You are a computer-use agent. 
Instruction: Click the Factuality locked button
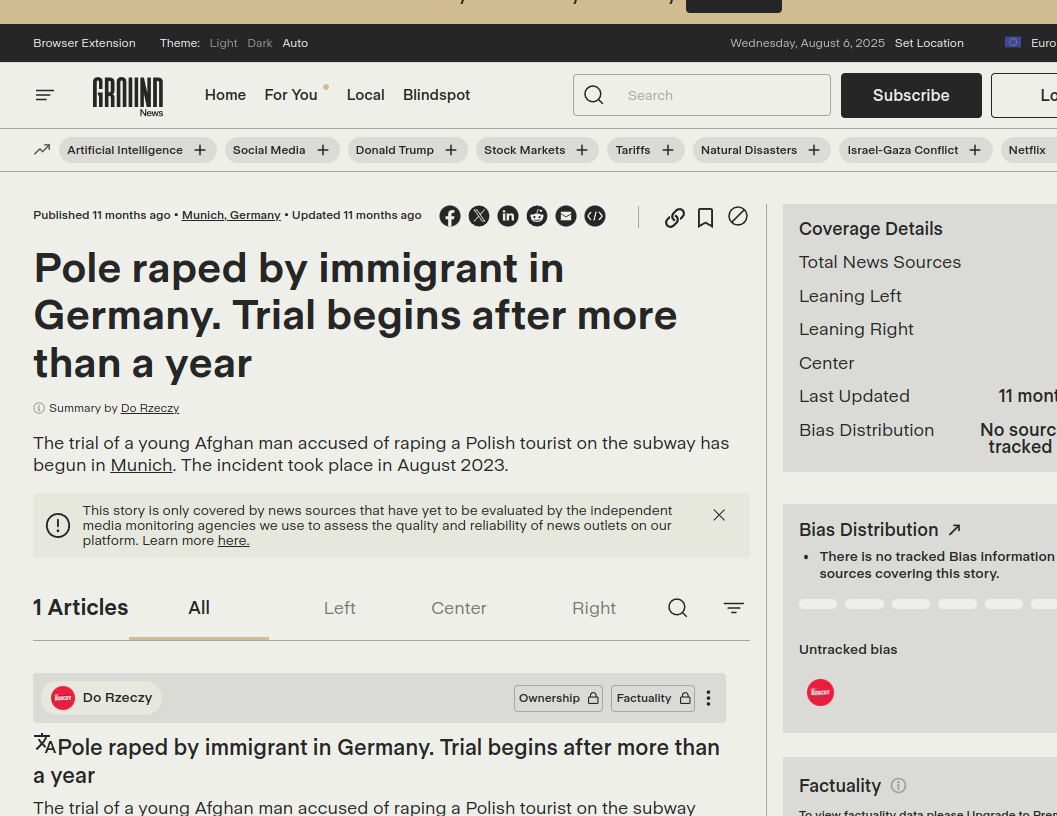[653, 698]
